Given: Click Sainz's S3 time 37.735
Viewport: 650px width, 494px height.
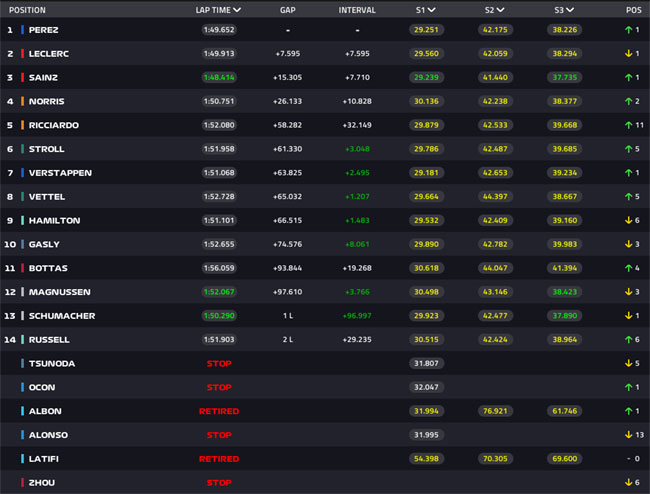Looking at the screenshot, I should pos(565,77).
